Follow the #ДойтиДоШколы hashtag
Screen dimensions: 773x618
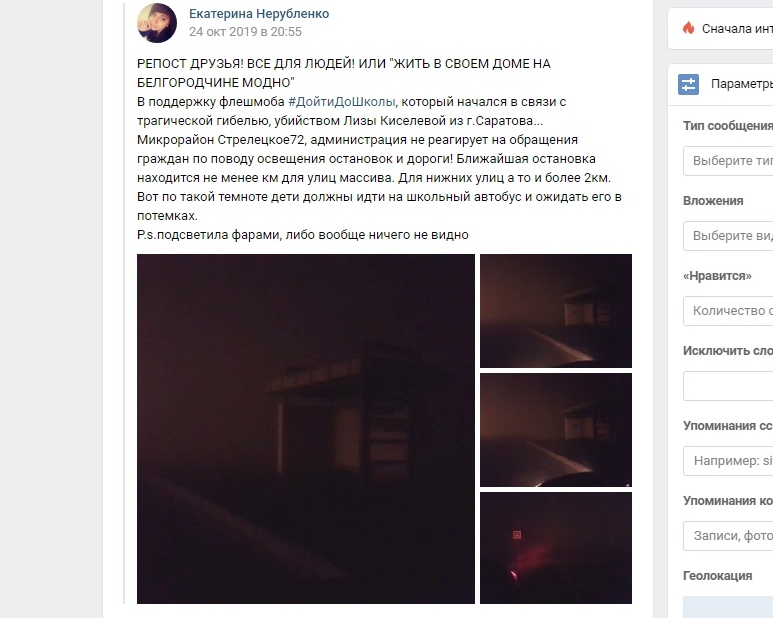coord(342,102)
